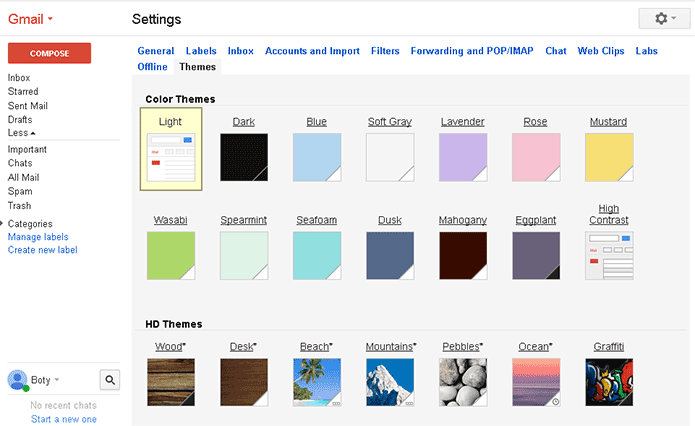Choose the Mountains HD theme thumbnail

point(390,383)
